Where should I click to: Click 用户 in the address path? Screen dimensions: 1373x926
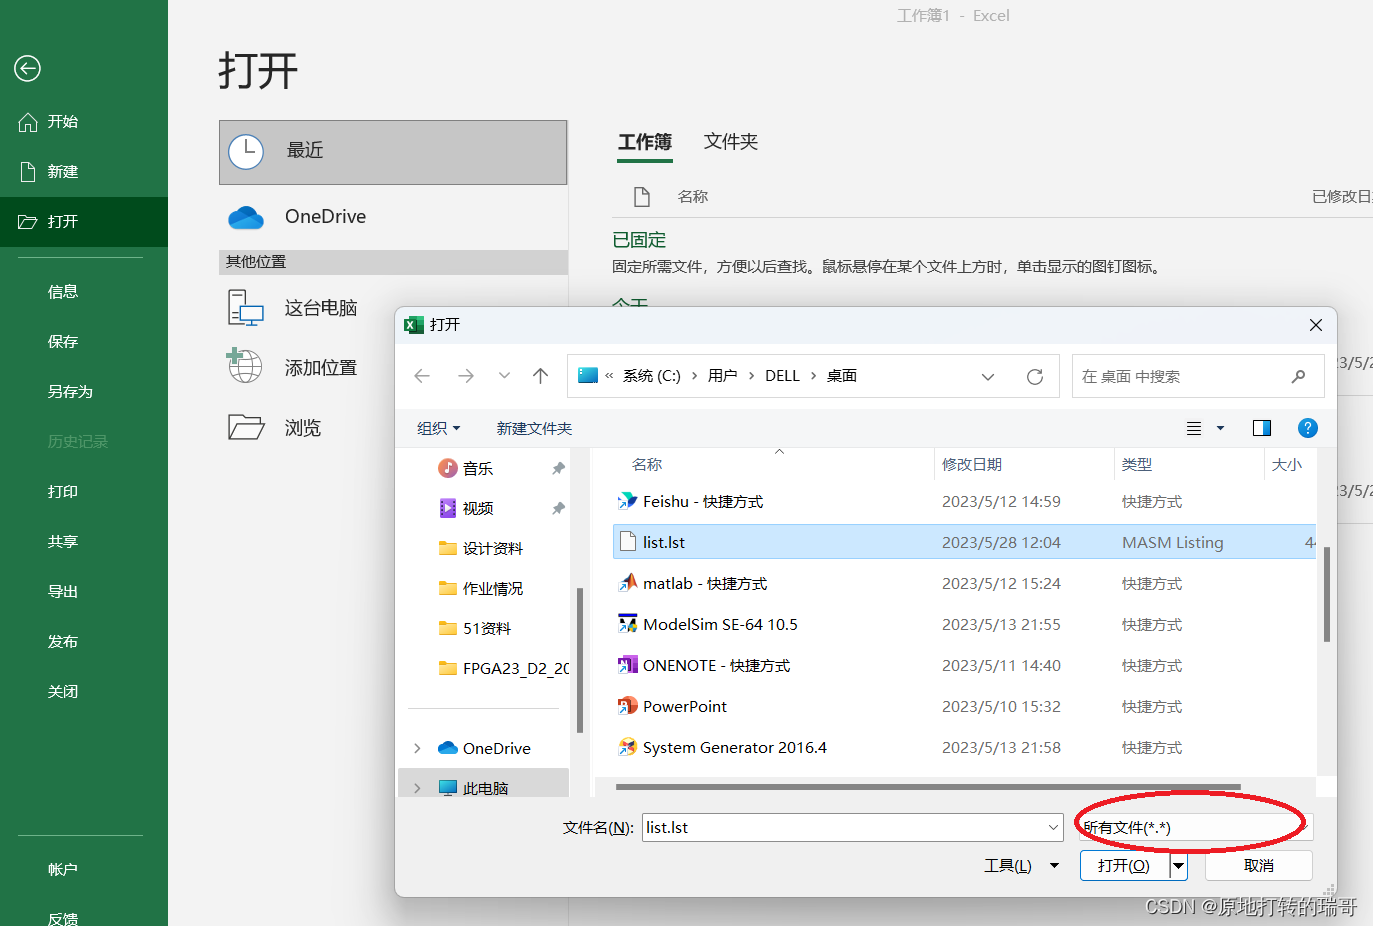coord(723,376)
